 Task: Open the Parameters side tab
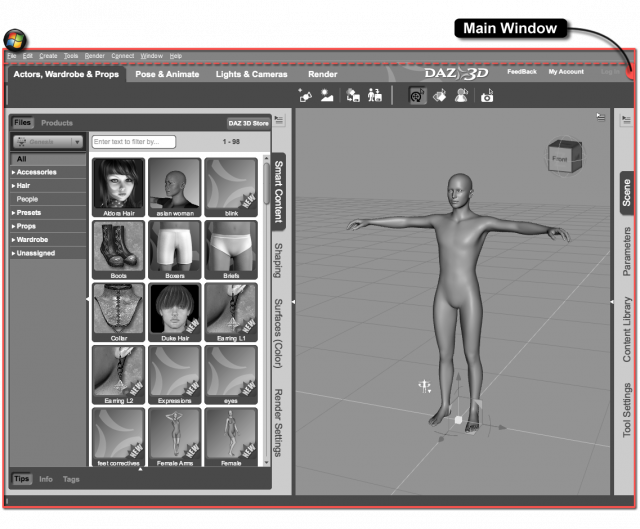click(626, 251)
